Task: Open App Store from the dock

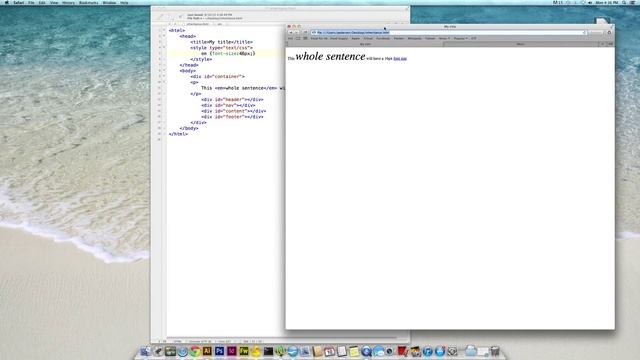Action: (440, 351)
